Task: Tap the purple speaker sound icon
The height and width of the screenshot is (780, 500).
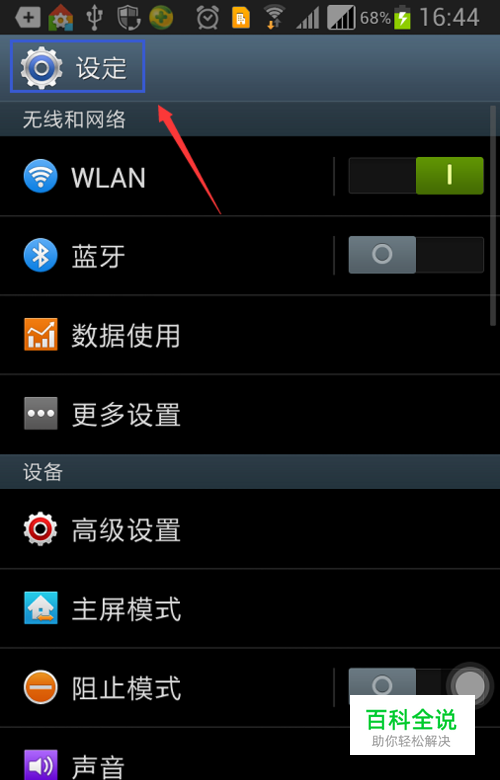Action: pos(40,765)
